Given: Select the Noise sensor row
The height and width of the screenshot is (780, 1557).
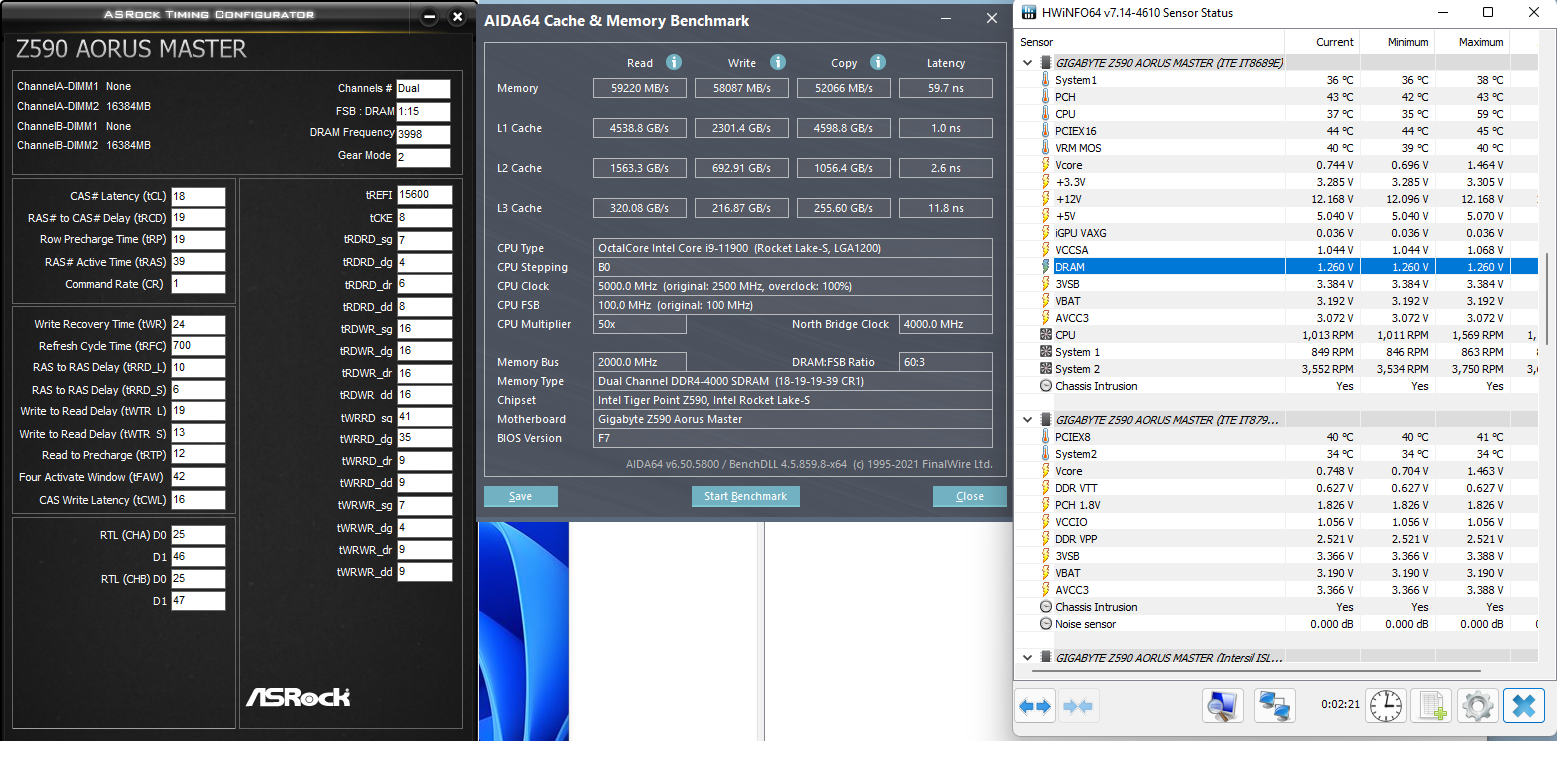Looking at the screenshot, I should pos(1277,624).
